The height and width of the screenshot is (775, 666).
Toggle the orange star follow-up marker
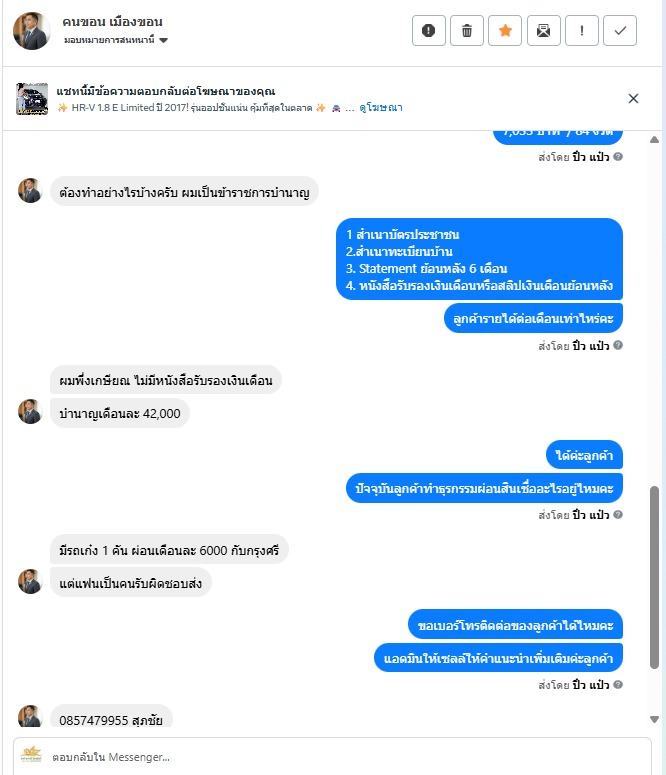click(505, 31)
